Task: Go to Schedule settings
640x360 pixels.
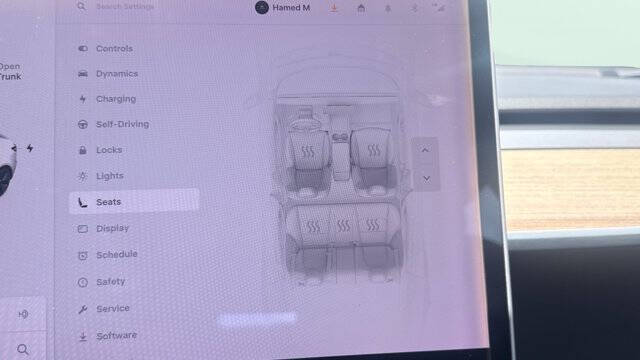Action: coord(107,255)
